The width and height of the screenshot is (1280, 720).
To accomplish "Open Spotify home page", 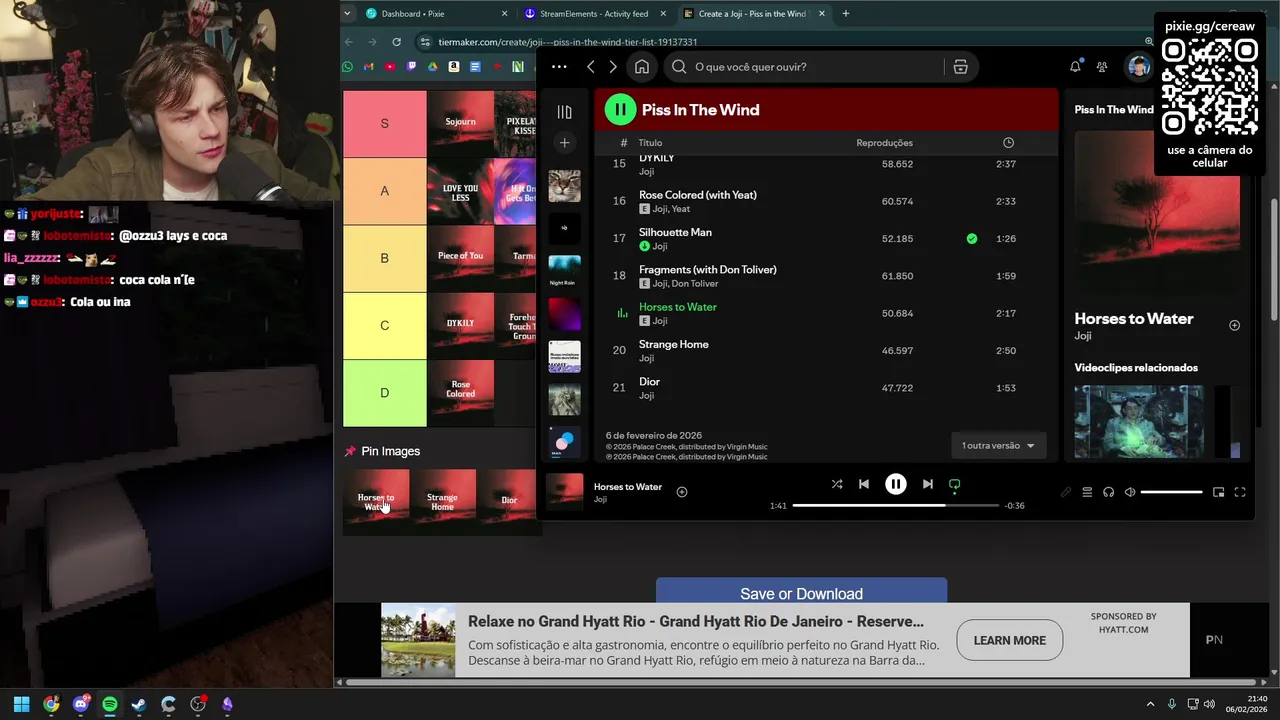I will (642, 67).
